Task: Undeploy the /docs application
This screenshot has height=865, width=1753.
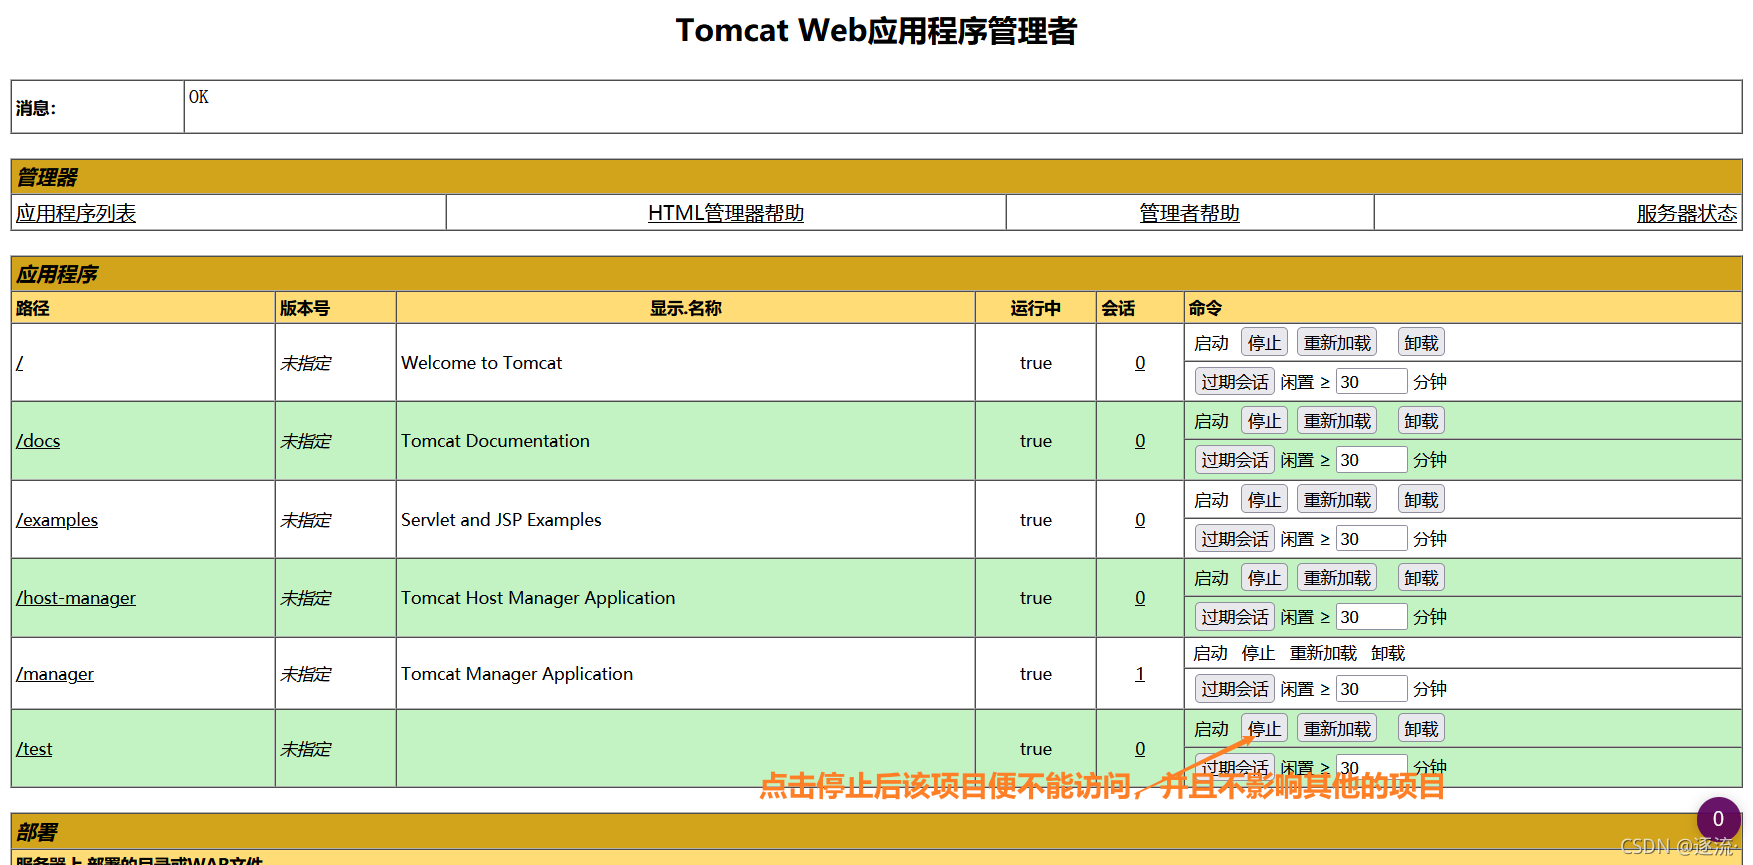Action: (x=1421, y=421)
